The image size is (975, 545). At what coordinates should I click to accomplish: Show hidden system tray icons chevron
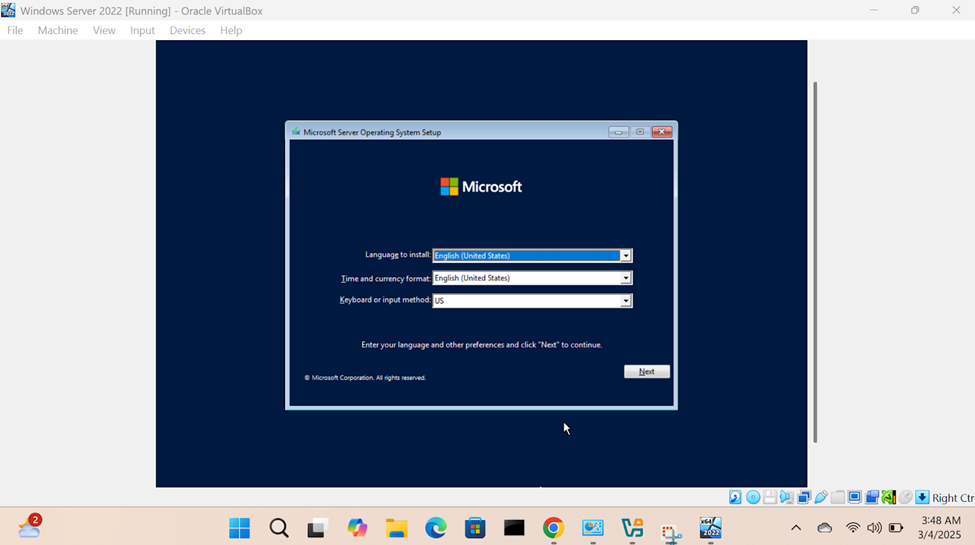click(x=796, y=528)
